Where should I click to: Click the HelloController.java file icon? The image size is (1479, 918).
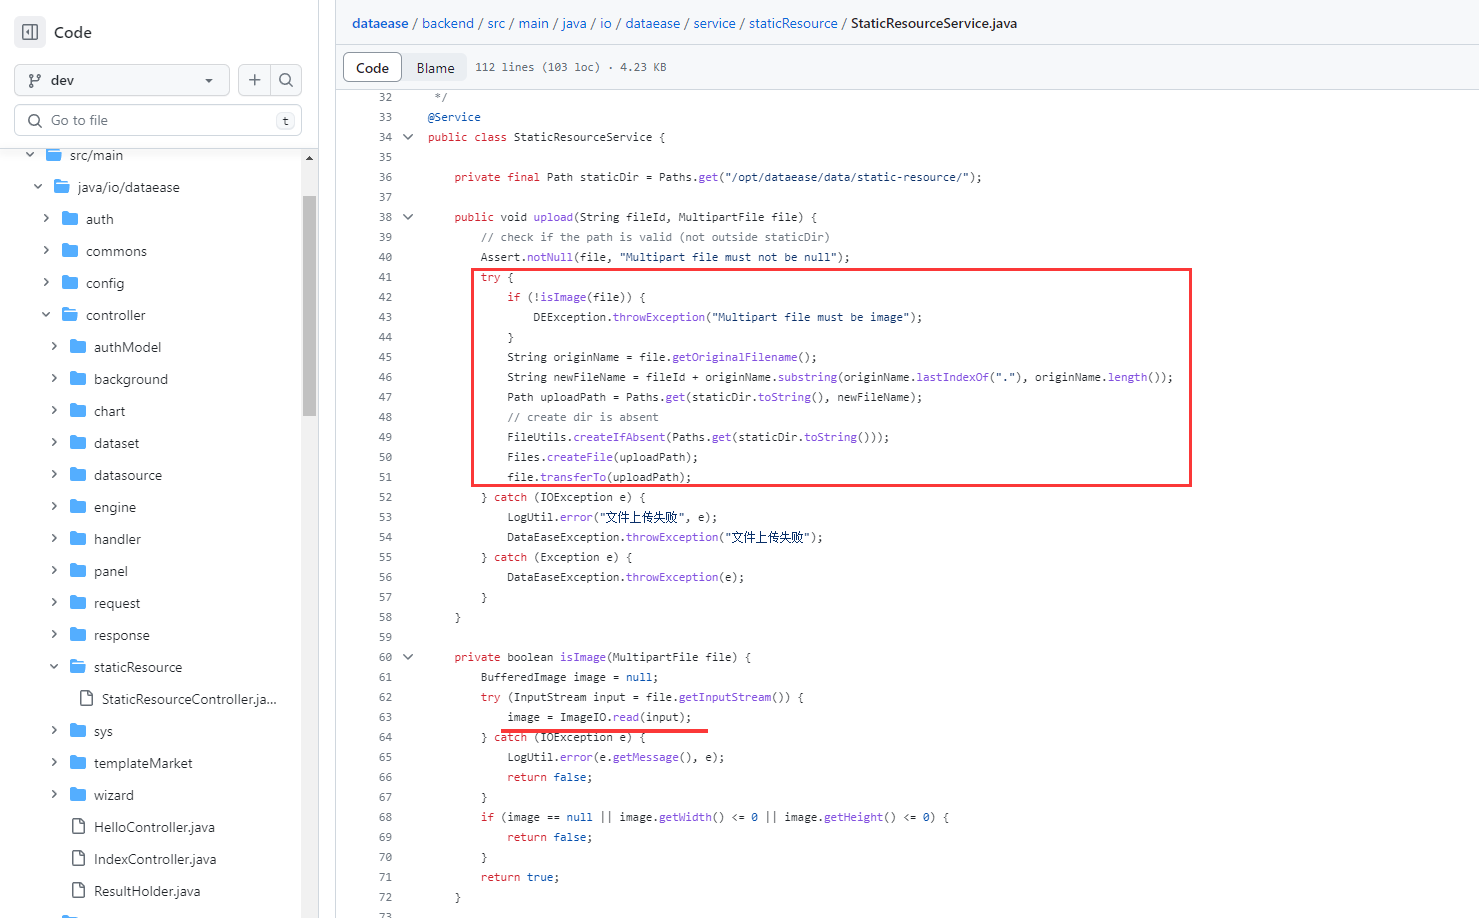78,827
